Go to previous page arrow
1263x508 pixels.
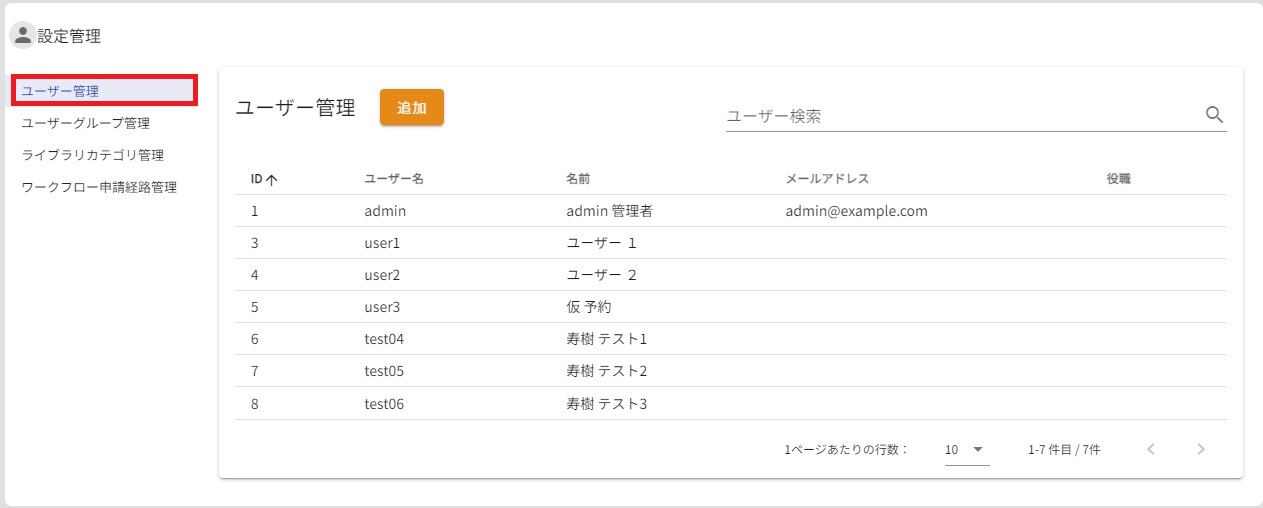click(1151, 449)
